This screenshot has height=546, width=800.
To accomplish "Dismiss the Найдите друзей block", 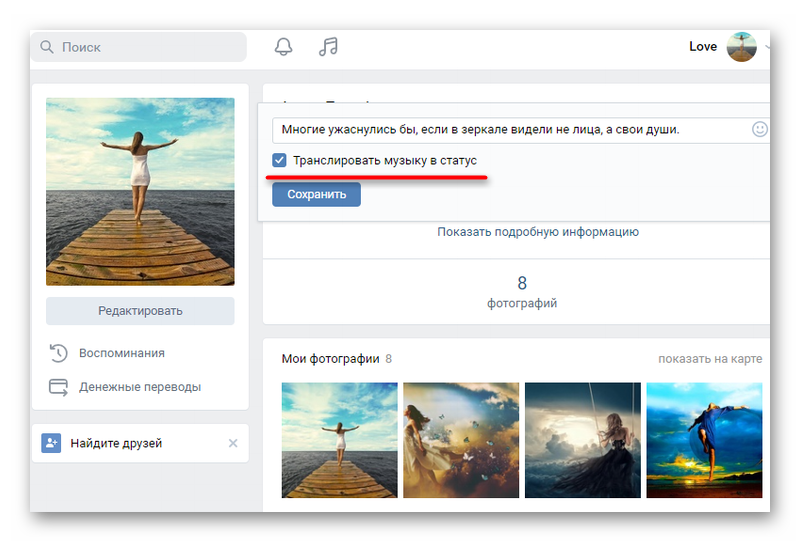I will (x=233, y=443).
